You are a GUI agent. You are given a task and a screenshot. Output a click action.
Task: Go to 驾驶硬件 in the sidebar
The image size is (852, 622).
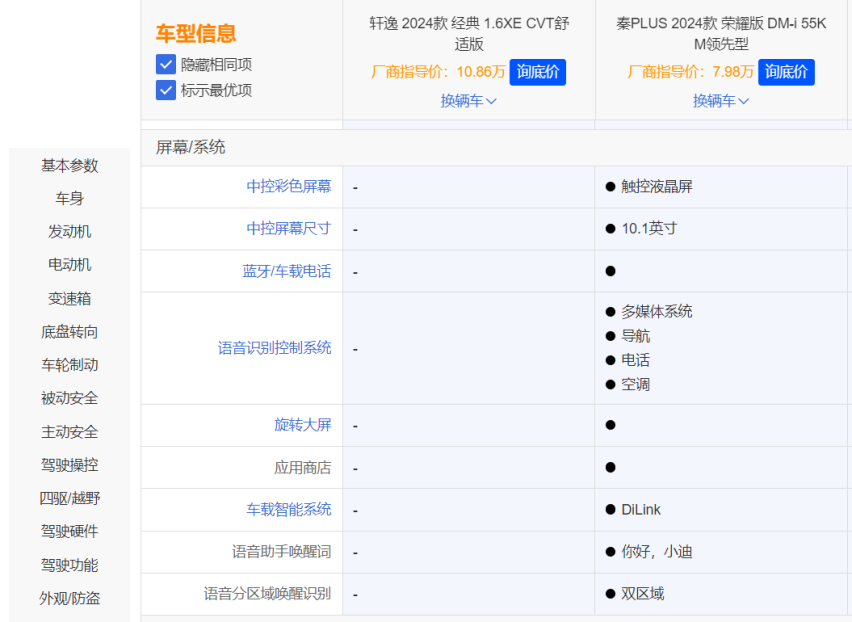click(x=70, y=531)
